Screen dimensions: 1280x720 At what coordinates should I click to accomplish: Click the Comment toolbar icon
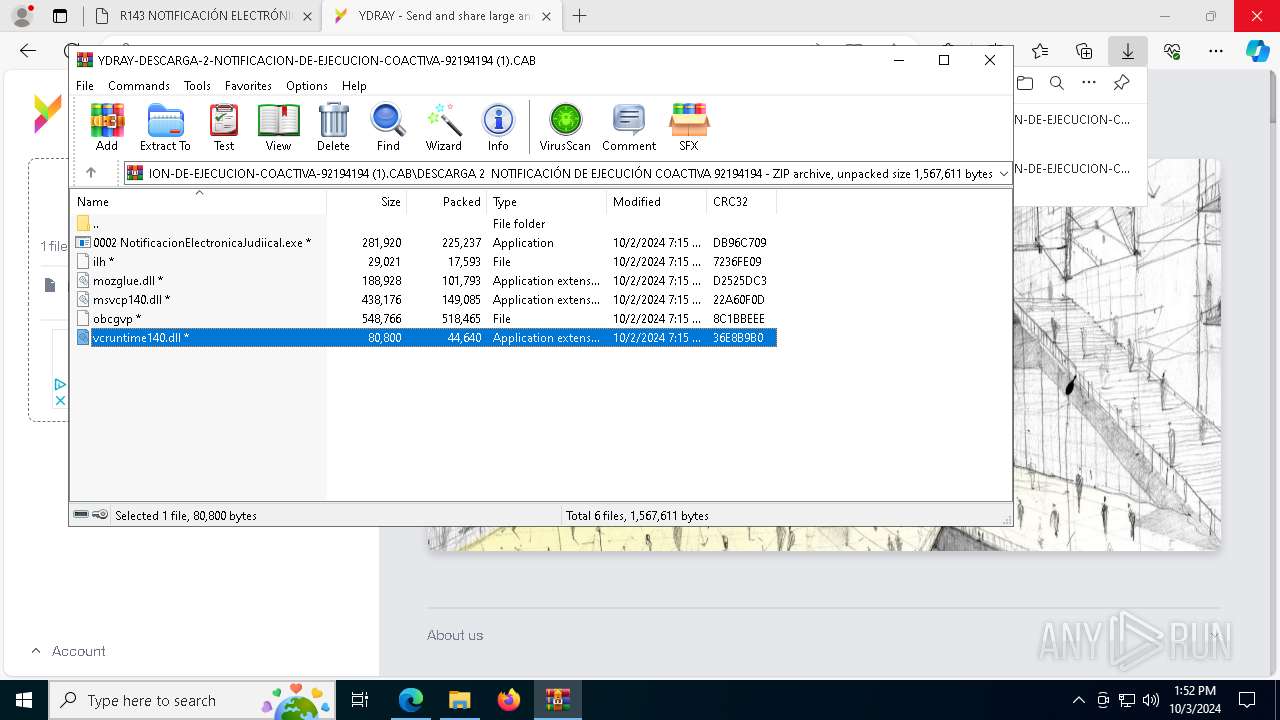[x=629, y=127]
